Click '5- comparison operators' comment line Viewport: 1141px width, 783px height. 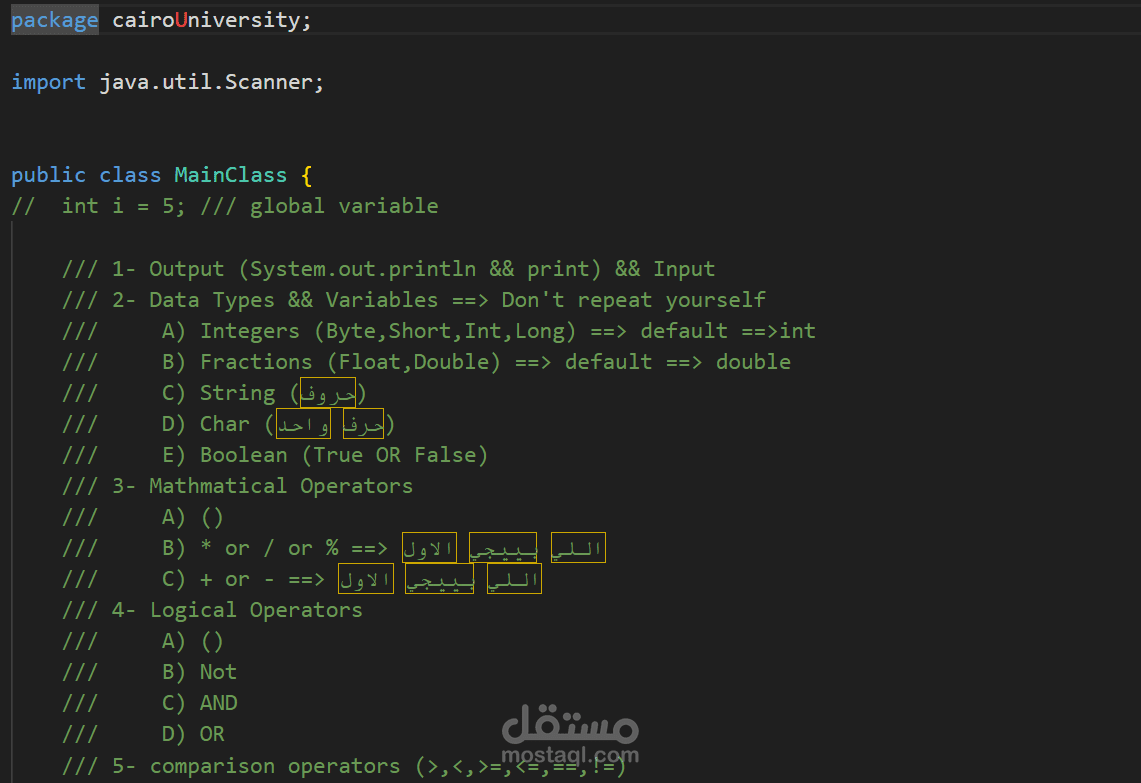[343, 766]
